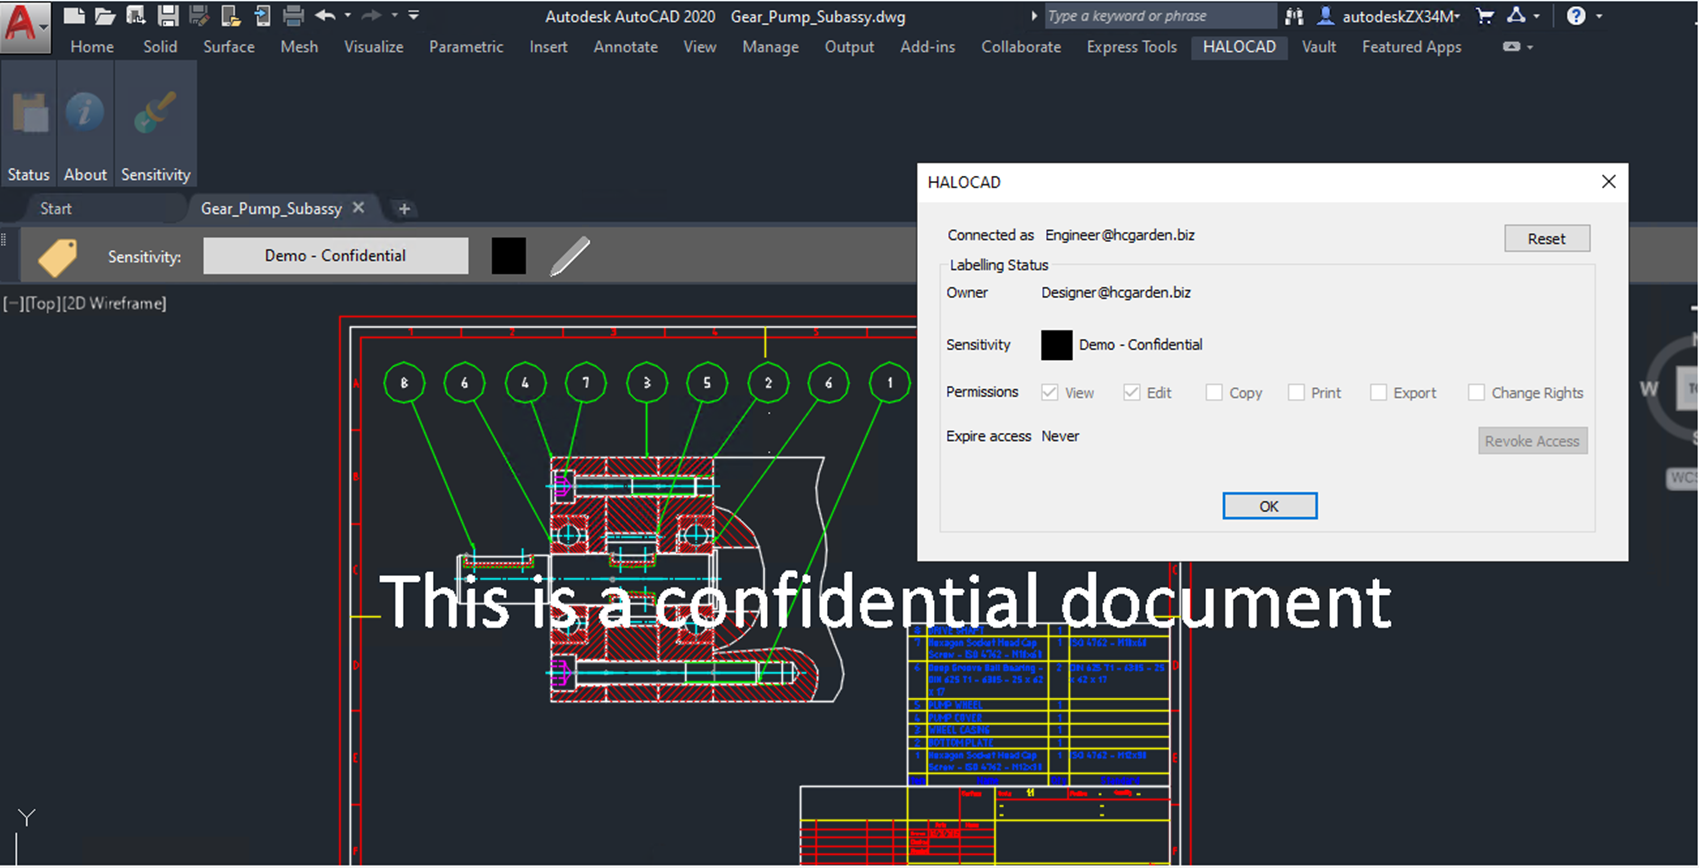Click the Save As icon
The image size is (1699, 868).
199,15
